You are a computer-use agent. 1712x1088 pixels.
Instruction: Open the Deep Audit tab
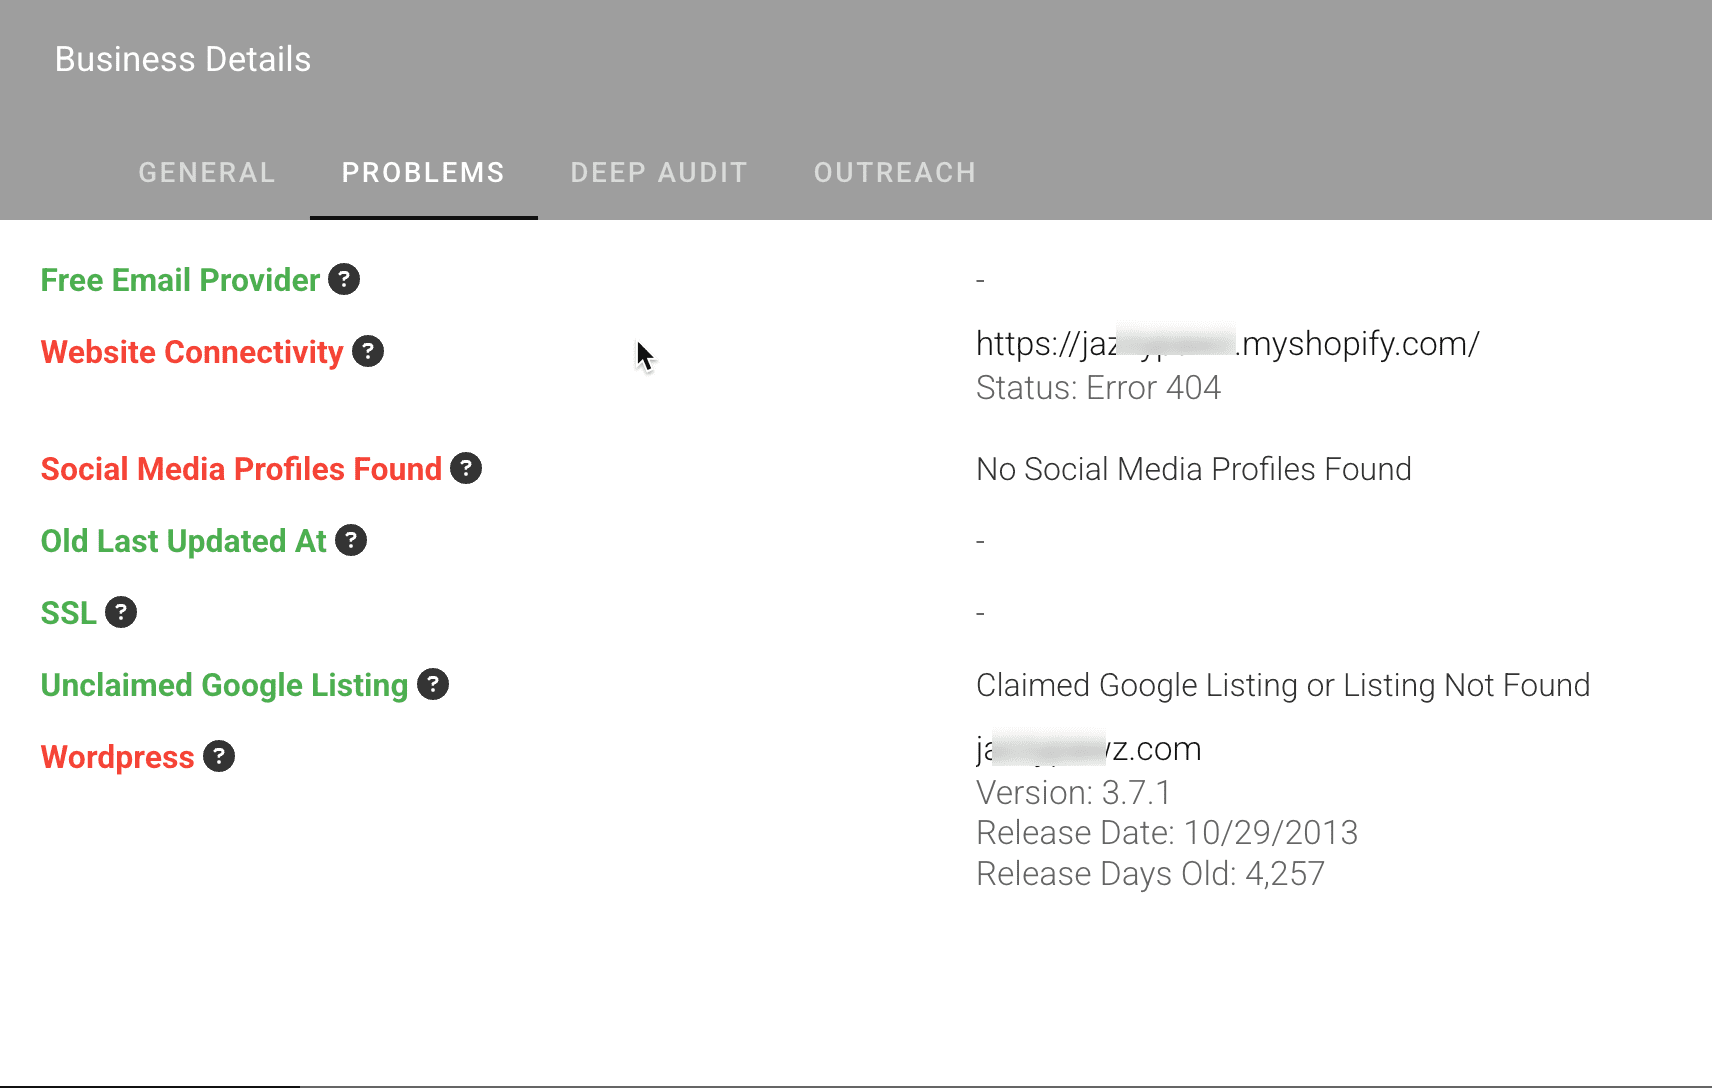659,173
